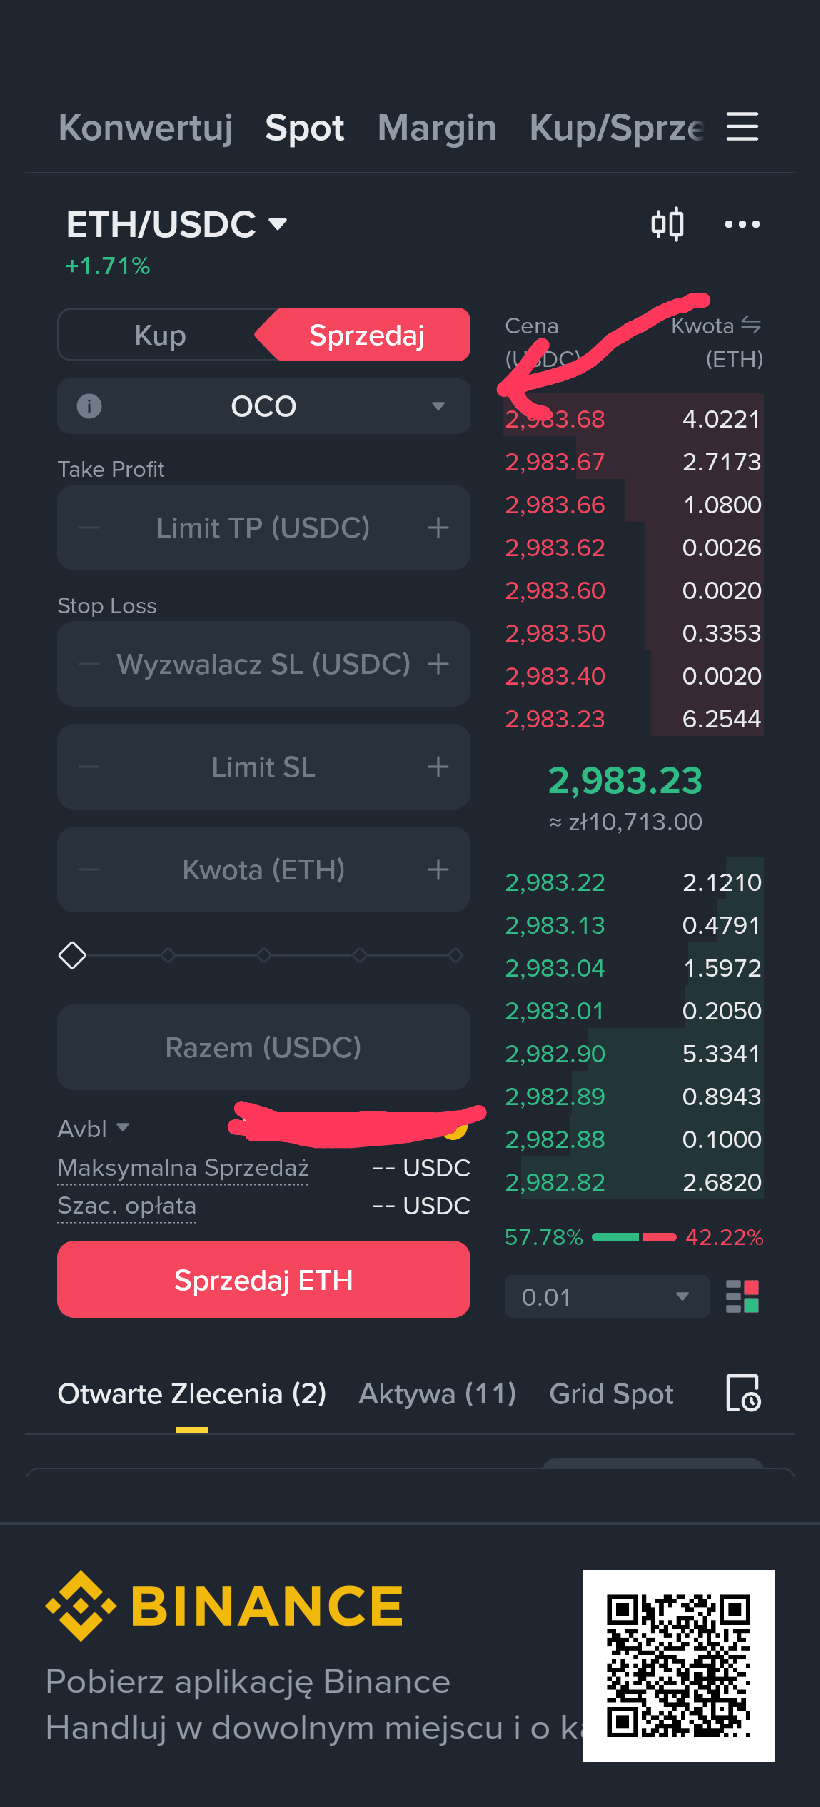Switch to the Margin tab
The height and width of the screenshot is (1807, 820).
pyautogui.click(x=437, y=128)
